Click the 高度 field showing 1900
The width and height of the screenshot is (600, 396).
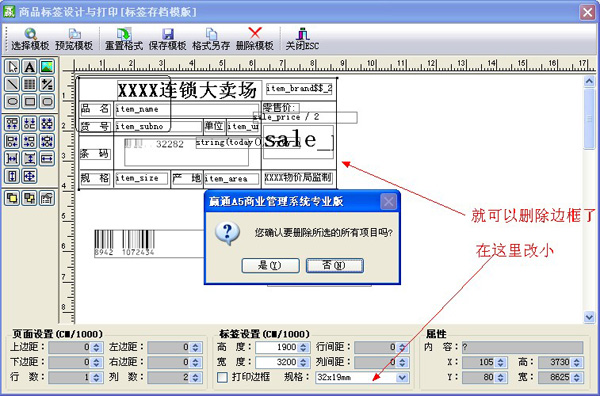(x=282, y=347)
